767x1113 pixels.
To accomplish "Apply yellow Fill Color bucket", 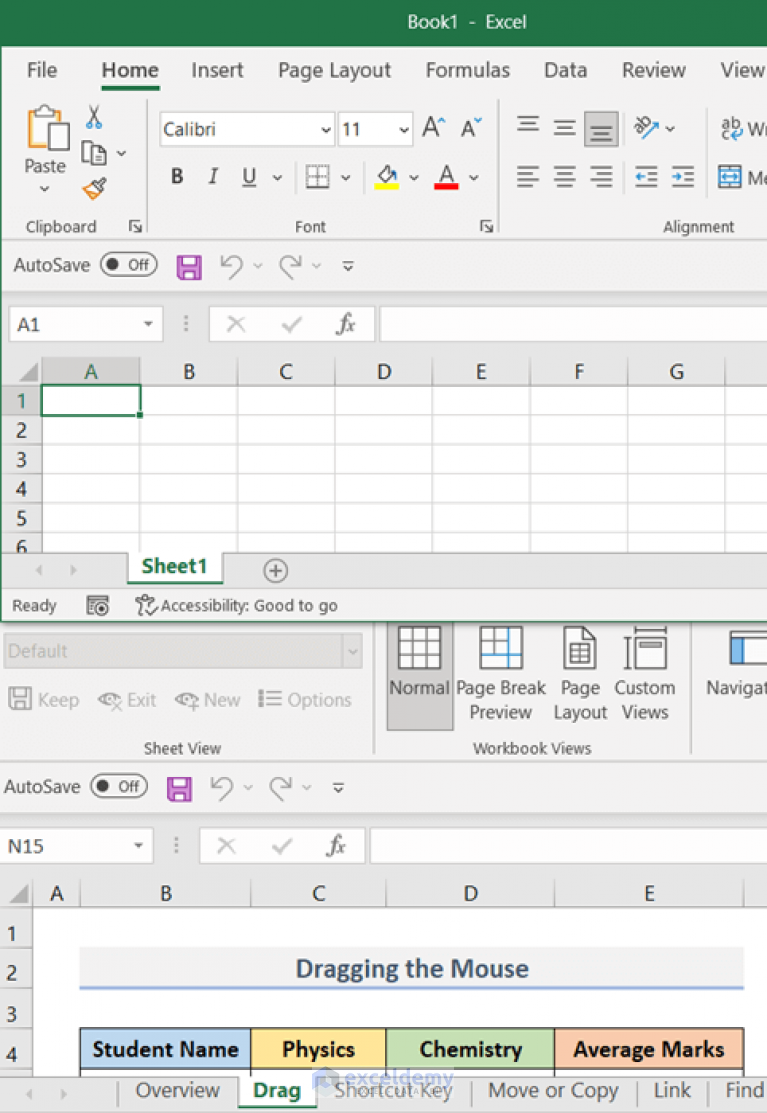I will [x=387, y=176].
